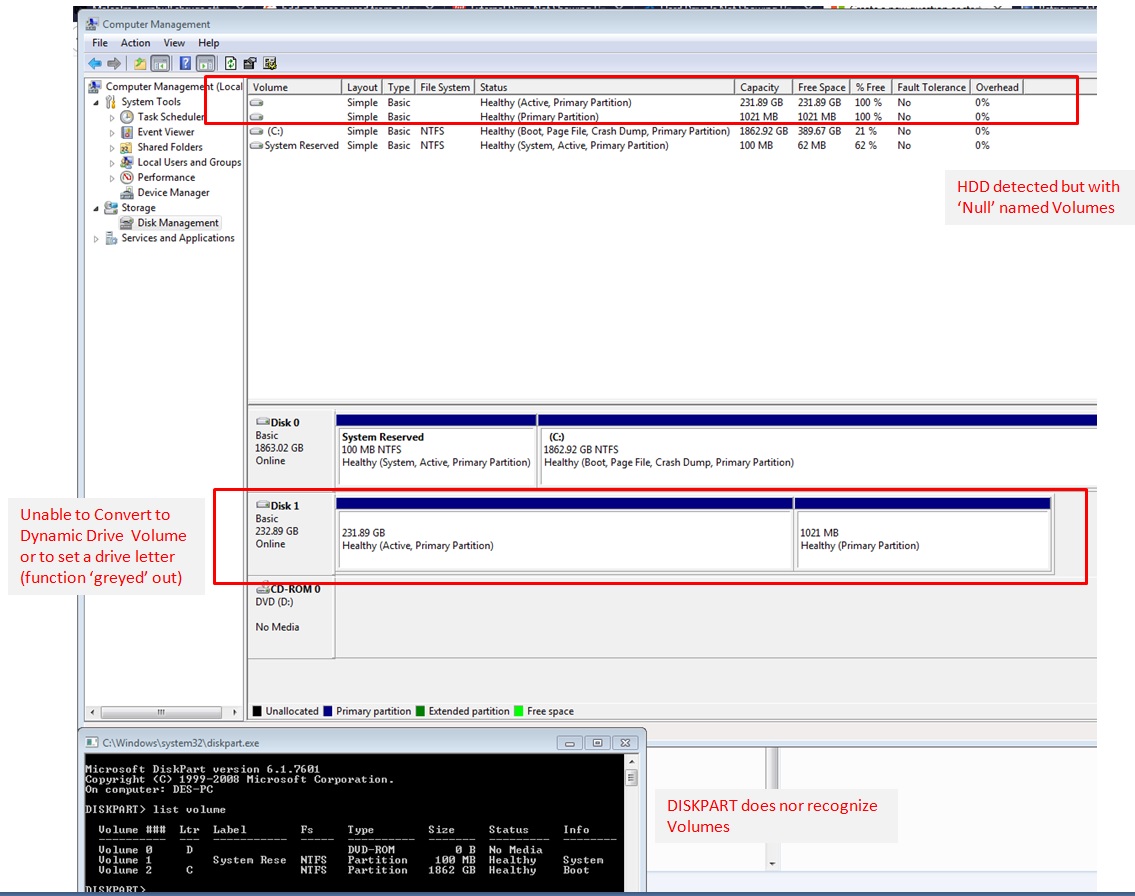This screenshot has width=1135, height=896.
Task: Open Device Manager from the tree
Action: (173, 193)
